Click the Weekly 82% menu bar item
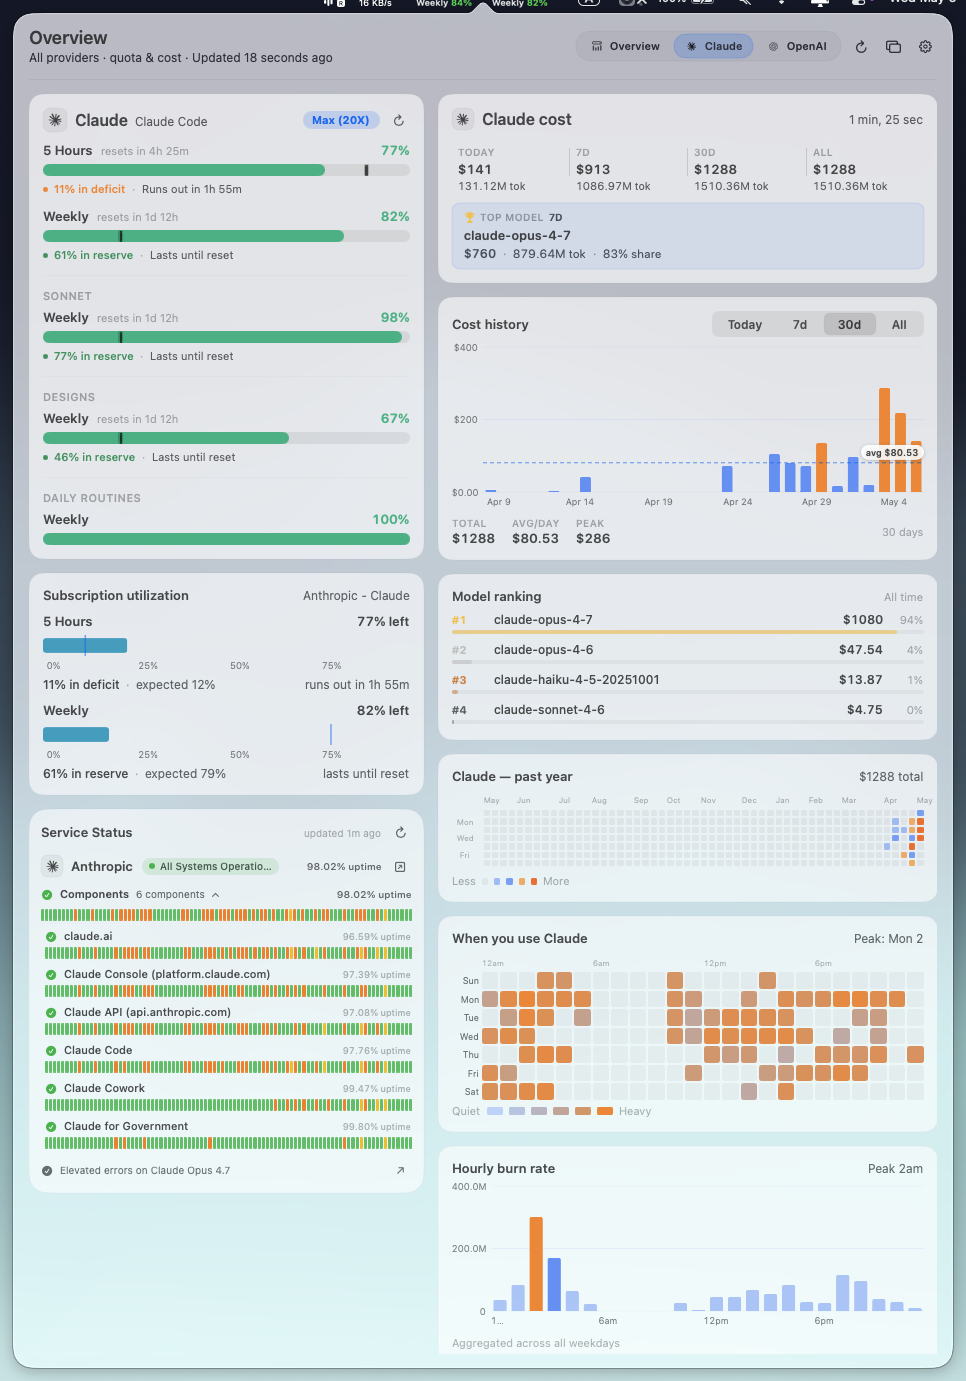The image size is (966, 1381). (520, 4)
